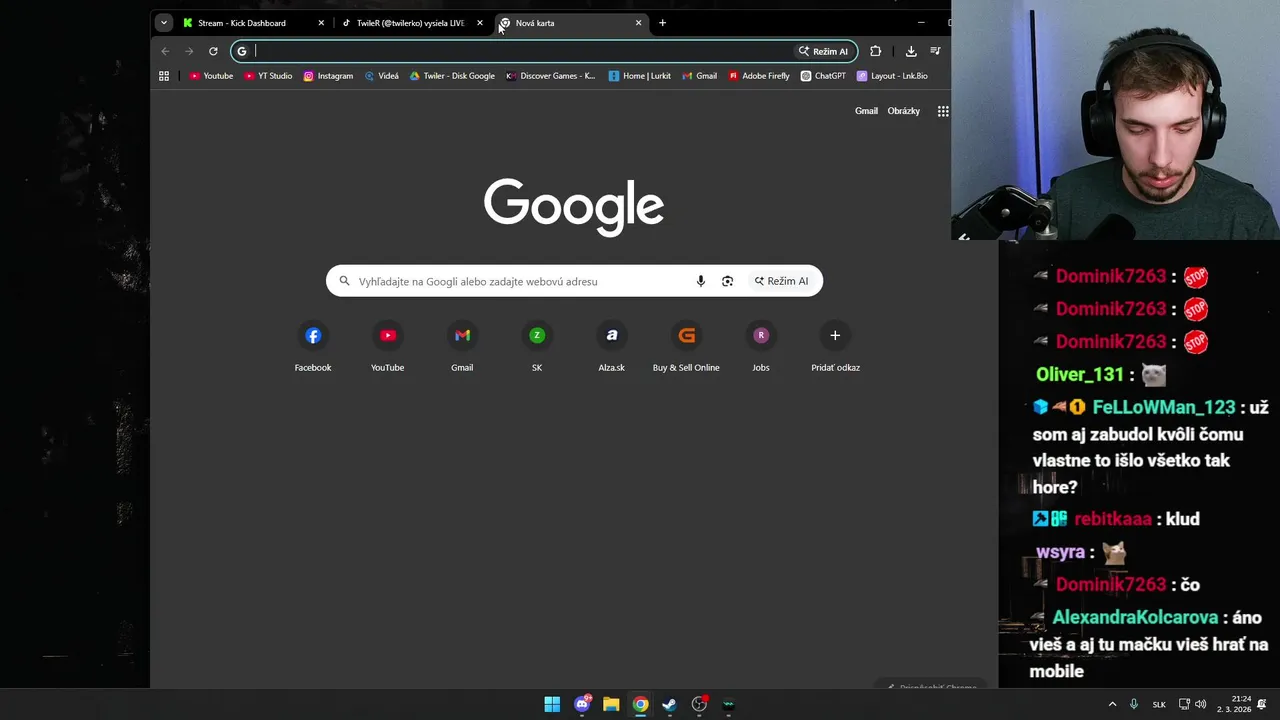1280x720 pixels.
Task: Search by image with Google Lens icon
Action: coord(727,281)
